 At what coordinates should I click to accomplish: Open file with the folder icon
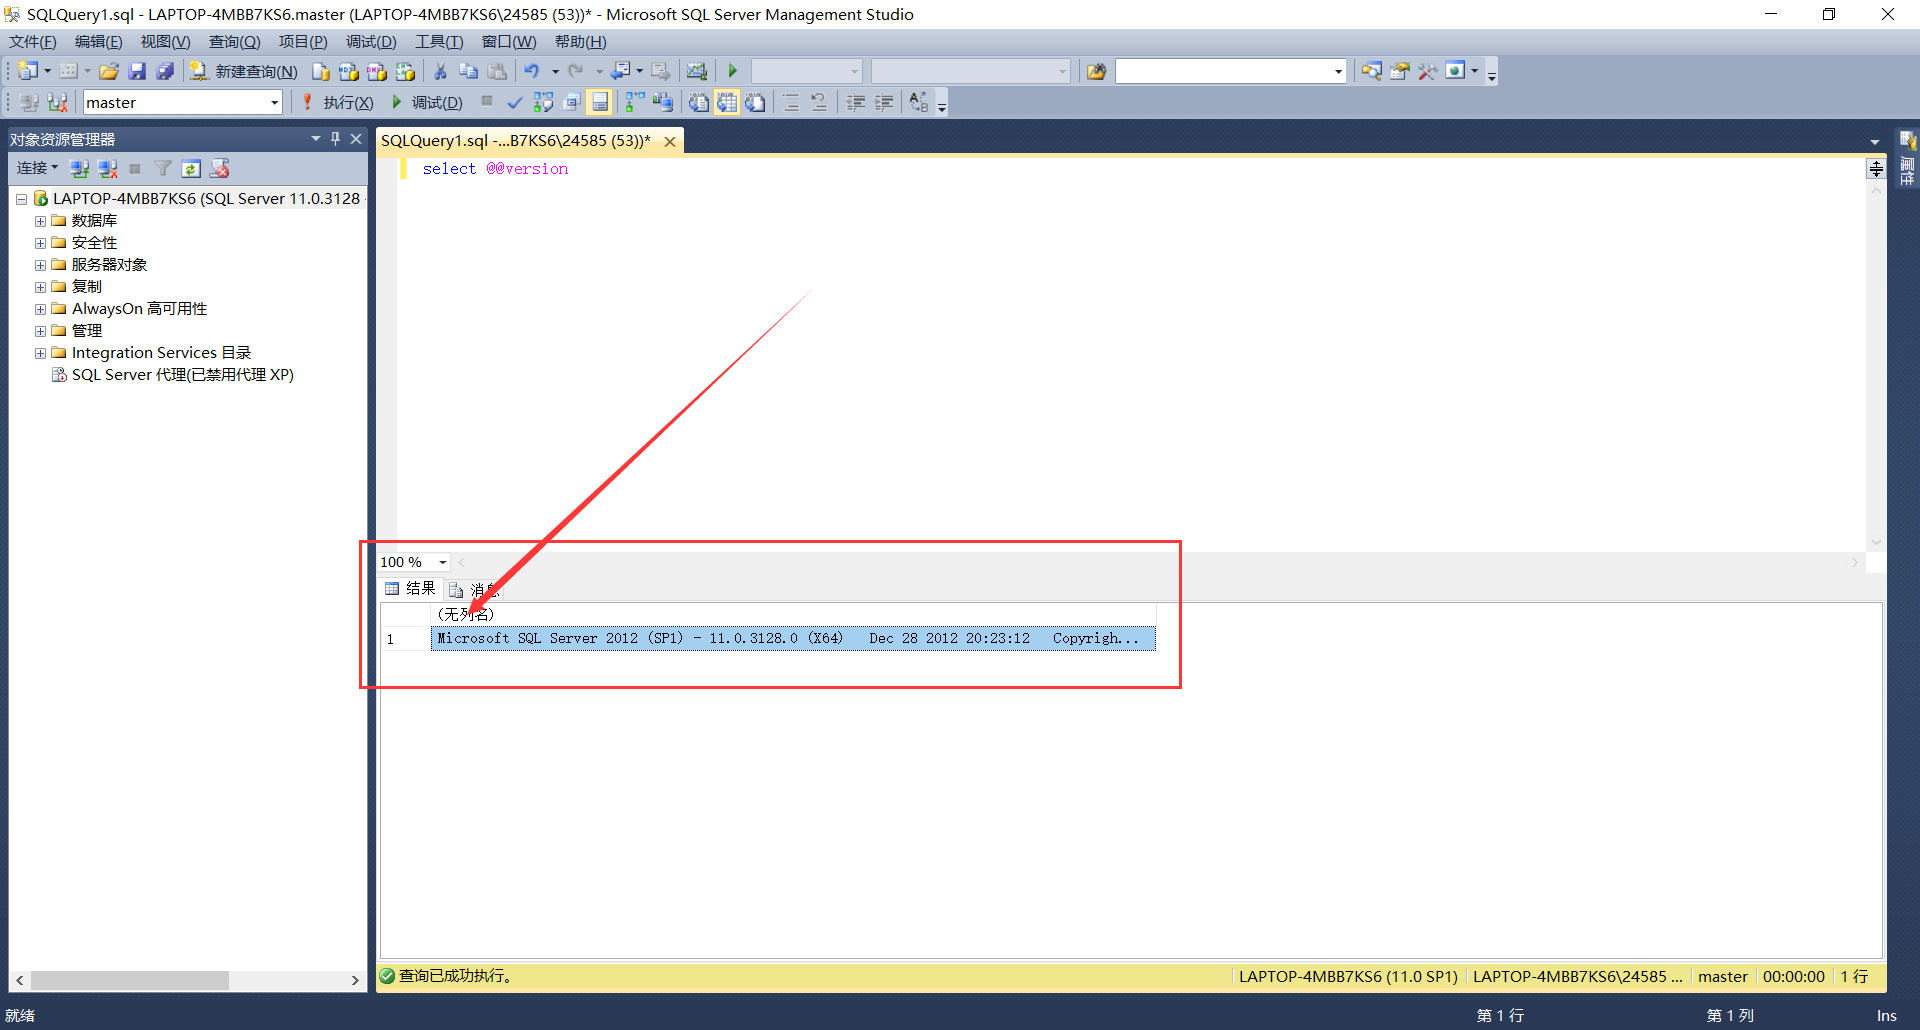pyautogui.click(x=109, y=71)
